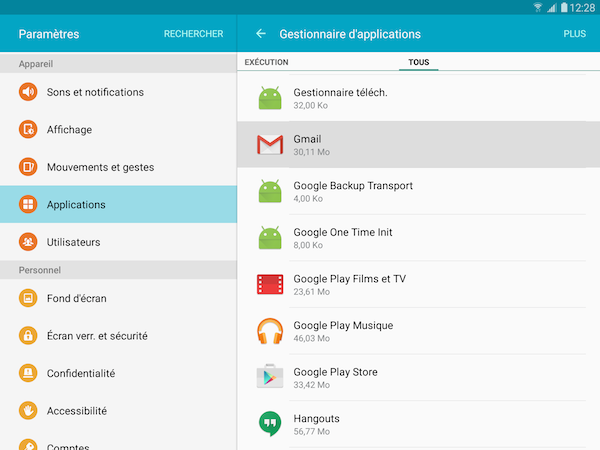Switch to the EXÉCUTION tab
The width and height of the screenshot is (600, 450).
point(266,62)
